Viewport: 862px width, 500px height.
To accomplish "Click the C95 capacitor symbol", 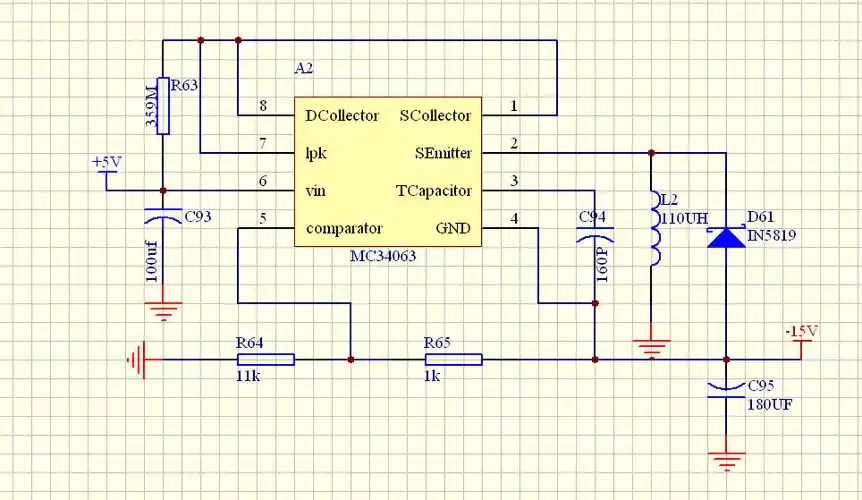I will (726, 389).
